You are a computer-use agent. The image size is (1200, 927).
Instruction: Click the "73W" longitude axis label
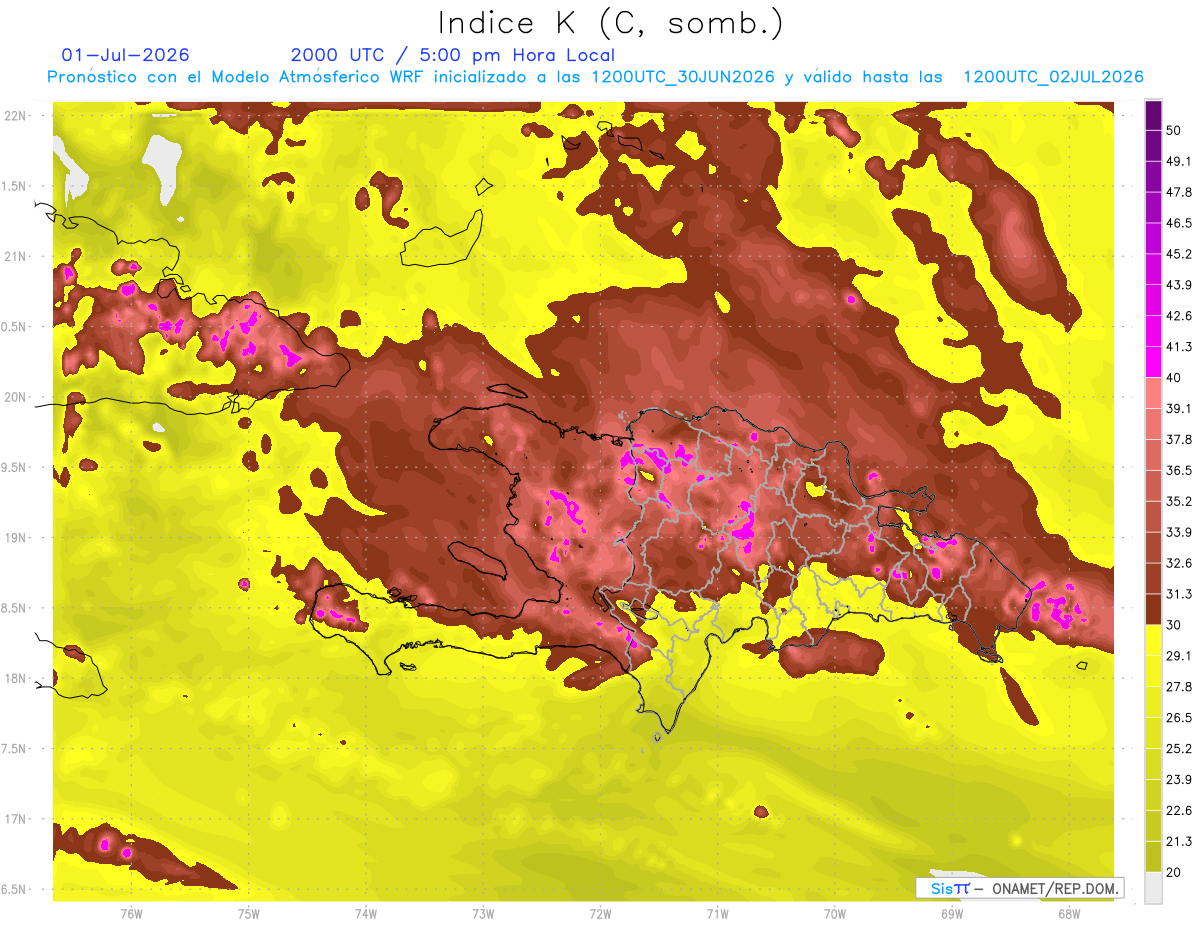pos(483,913)
